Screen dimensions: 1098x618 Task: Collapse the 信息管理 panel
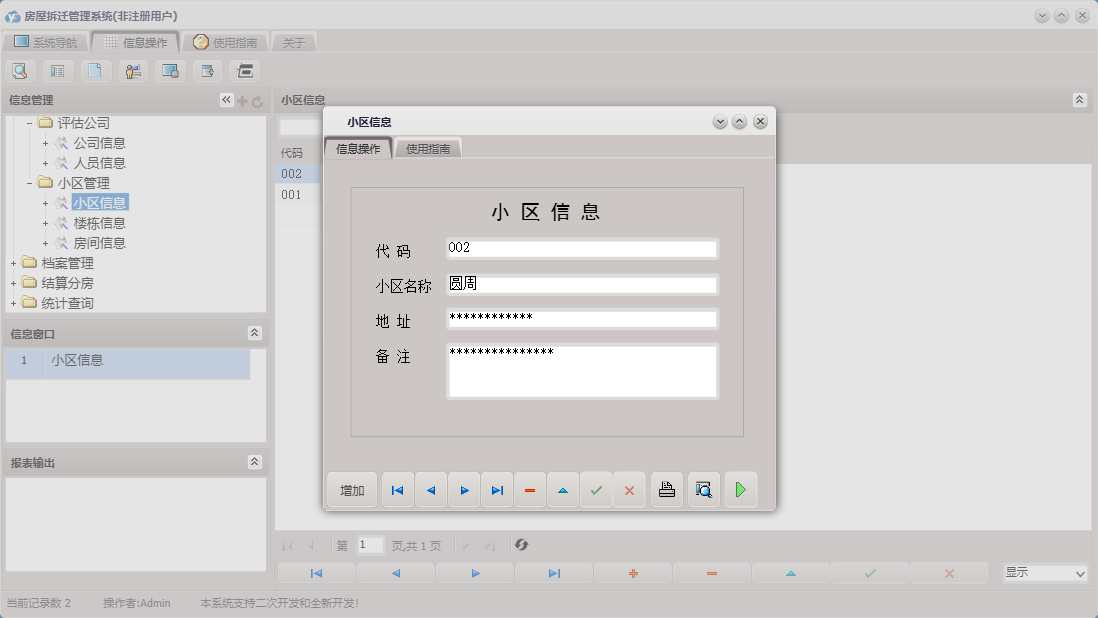226,99
